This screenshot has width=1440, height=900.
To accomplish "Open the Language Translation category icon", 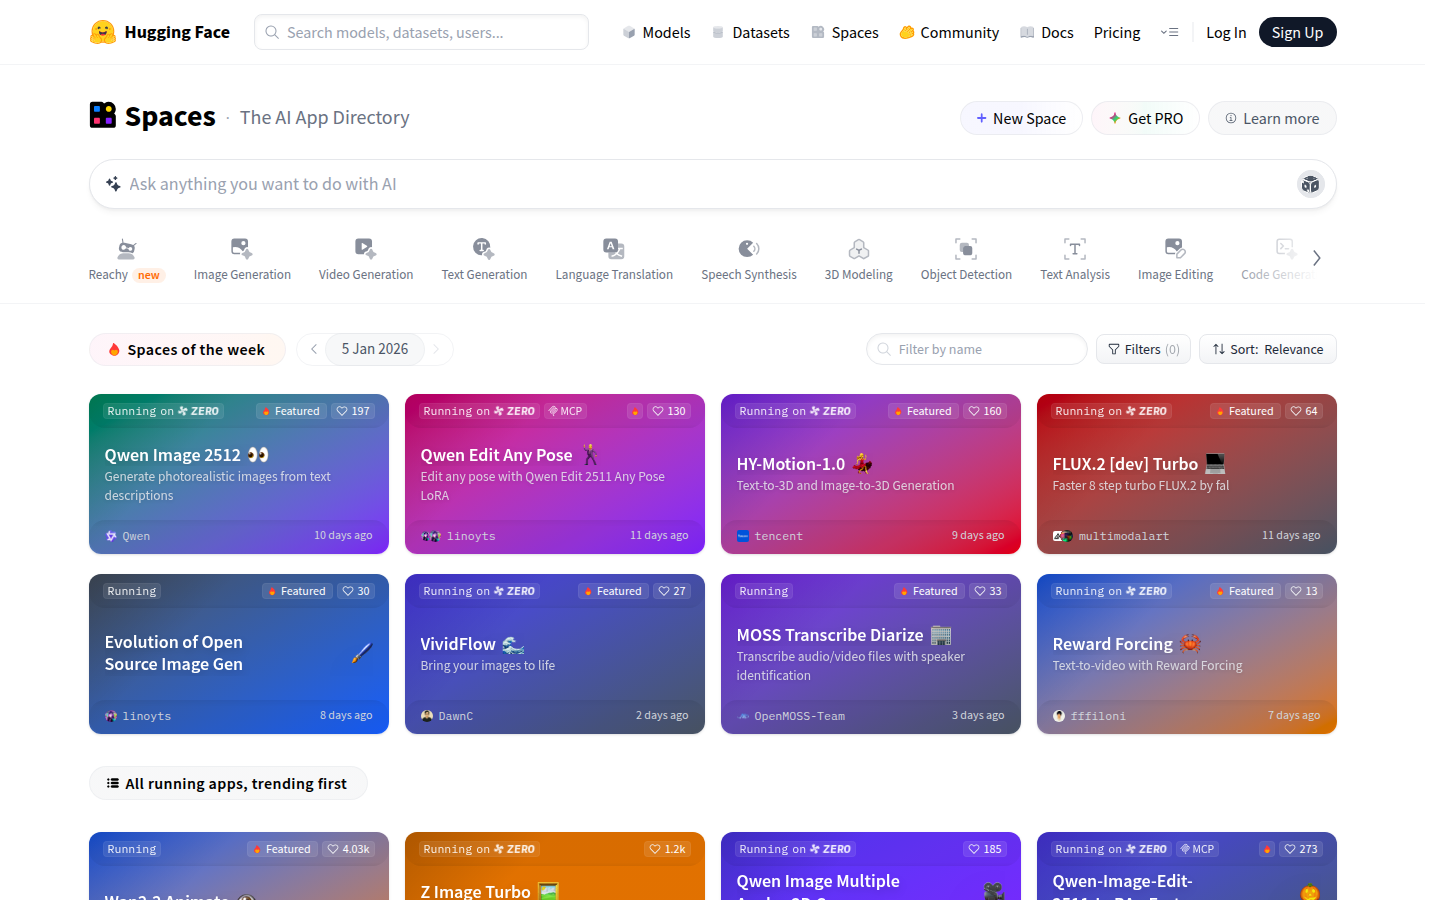I will coord(613,248).
